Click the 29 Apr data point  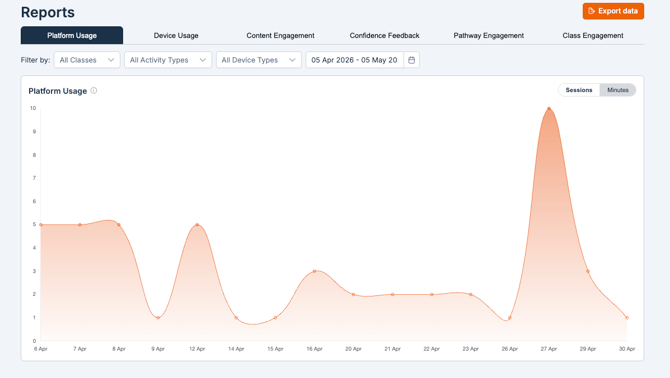(x=588, y=271)
